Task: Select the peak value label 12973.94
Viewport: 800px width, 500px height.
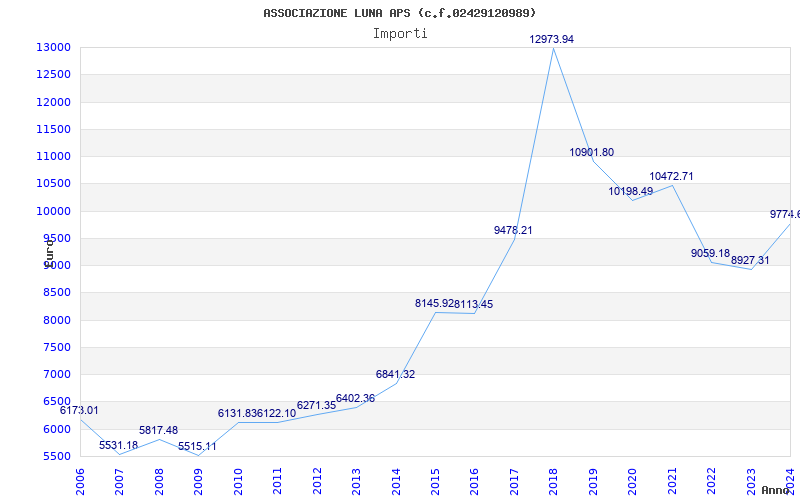Action: [x=552, y=39]
